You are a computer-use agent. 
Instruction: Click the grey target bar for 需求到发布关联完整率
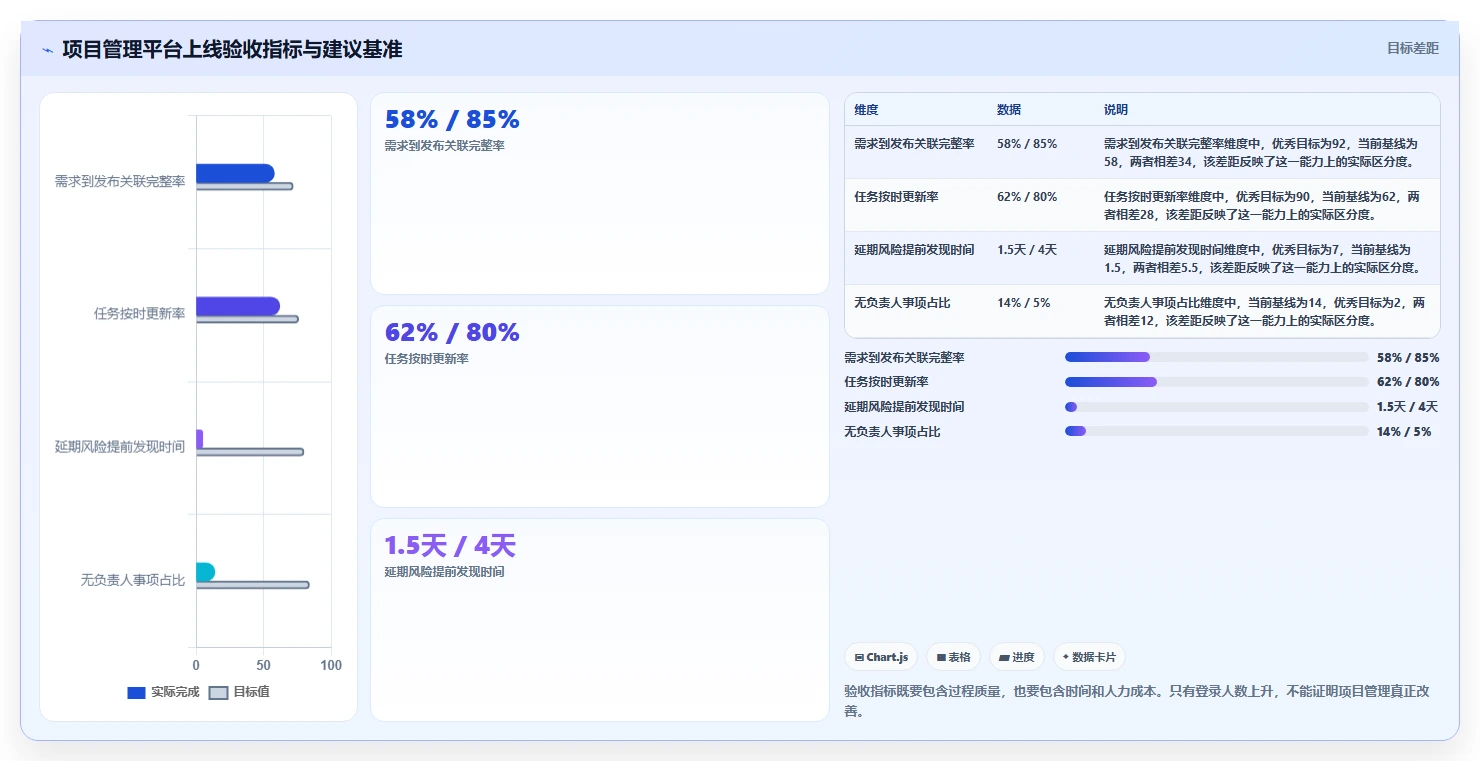[x=244, y=187]
